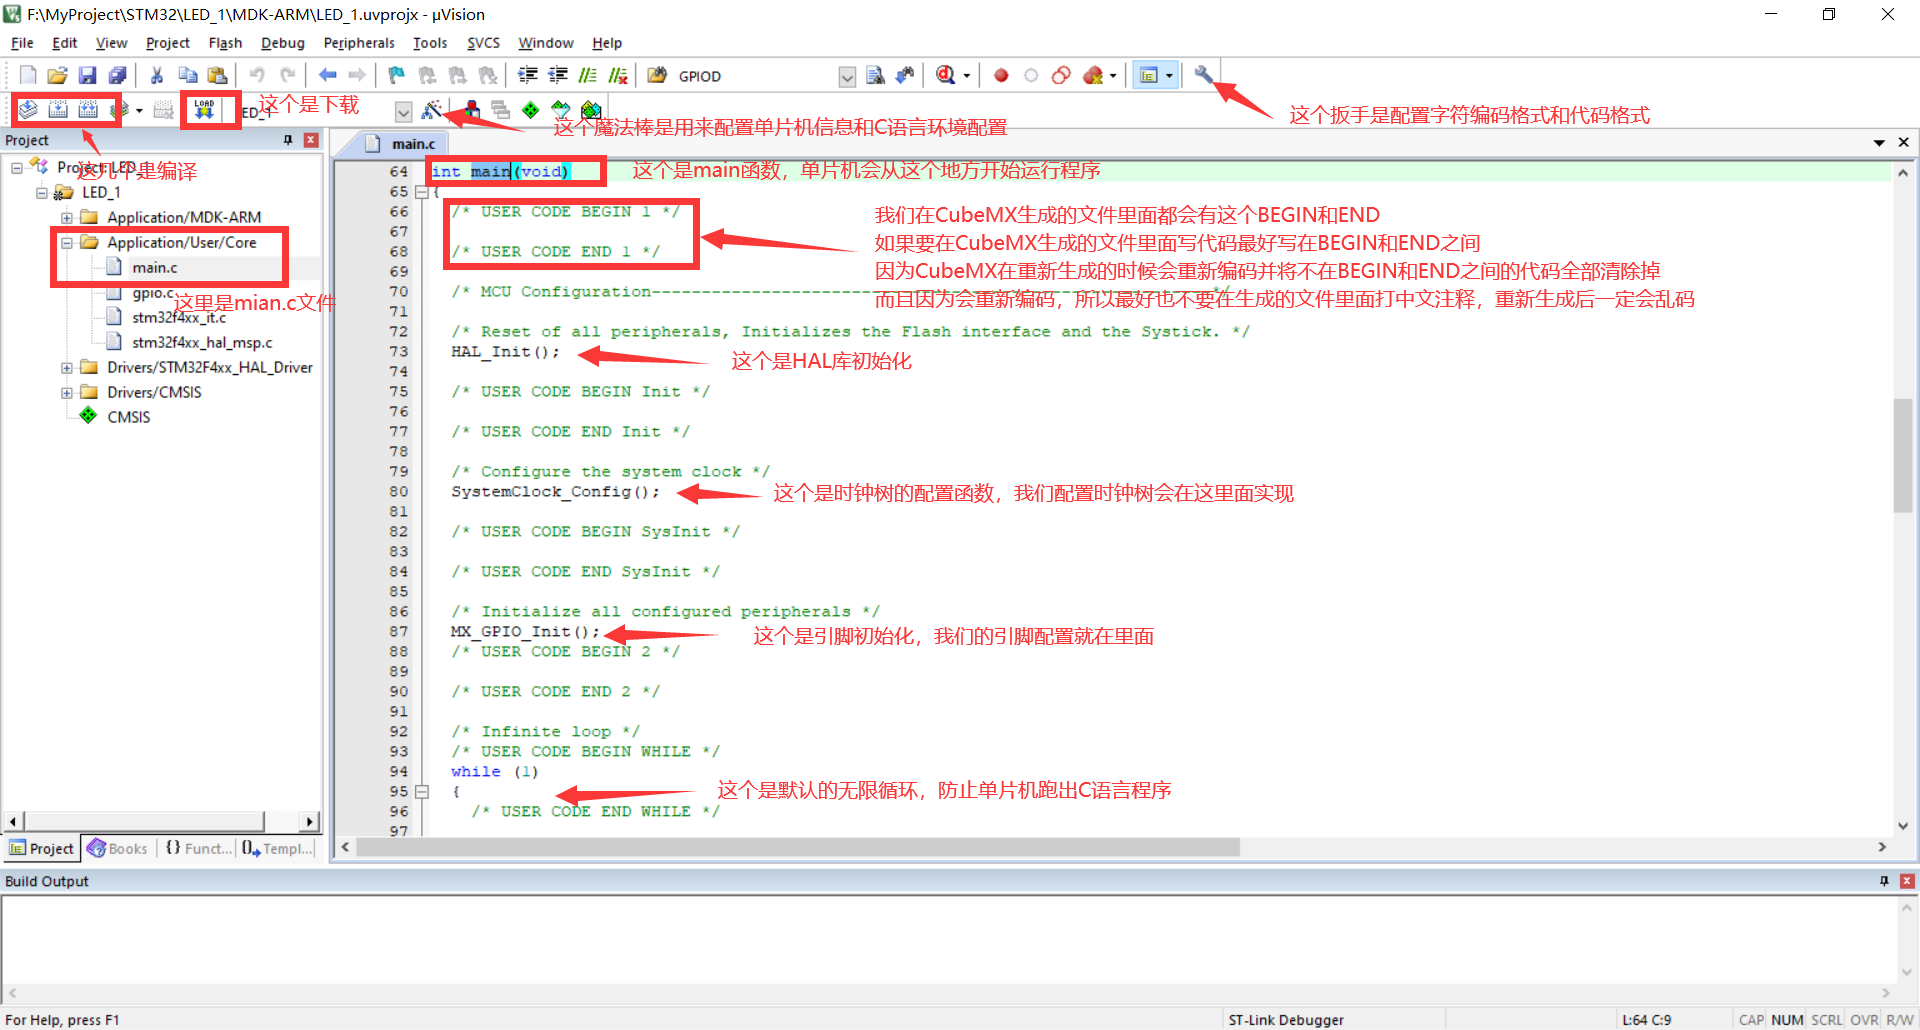Toggle the bookmark flag on current line

pyautogui.click(x=397, y=75)
